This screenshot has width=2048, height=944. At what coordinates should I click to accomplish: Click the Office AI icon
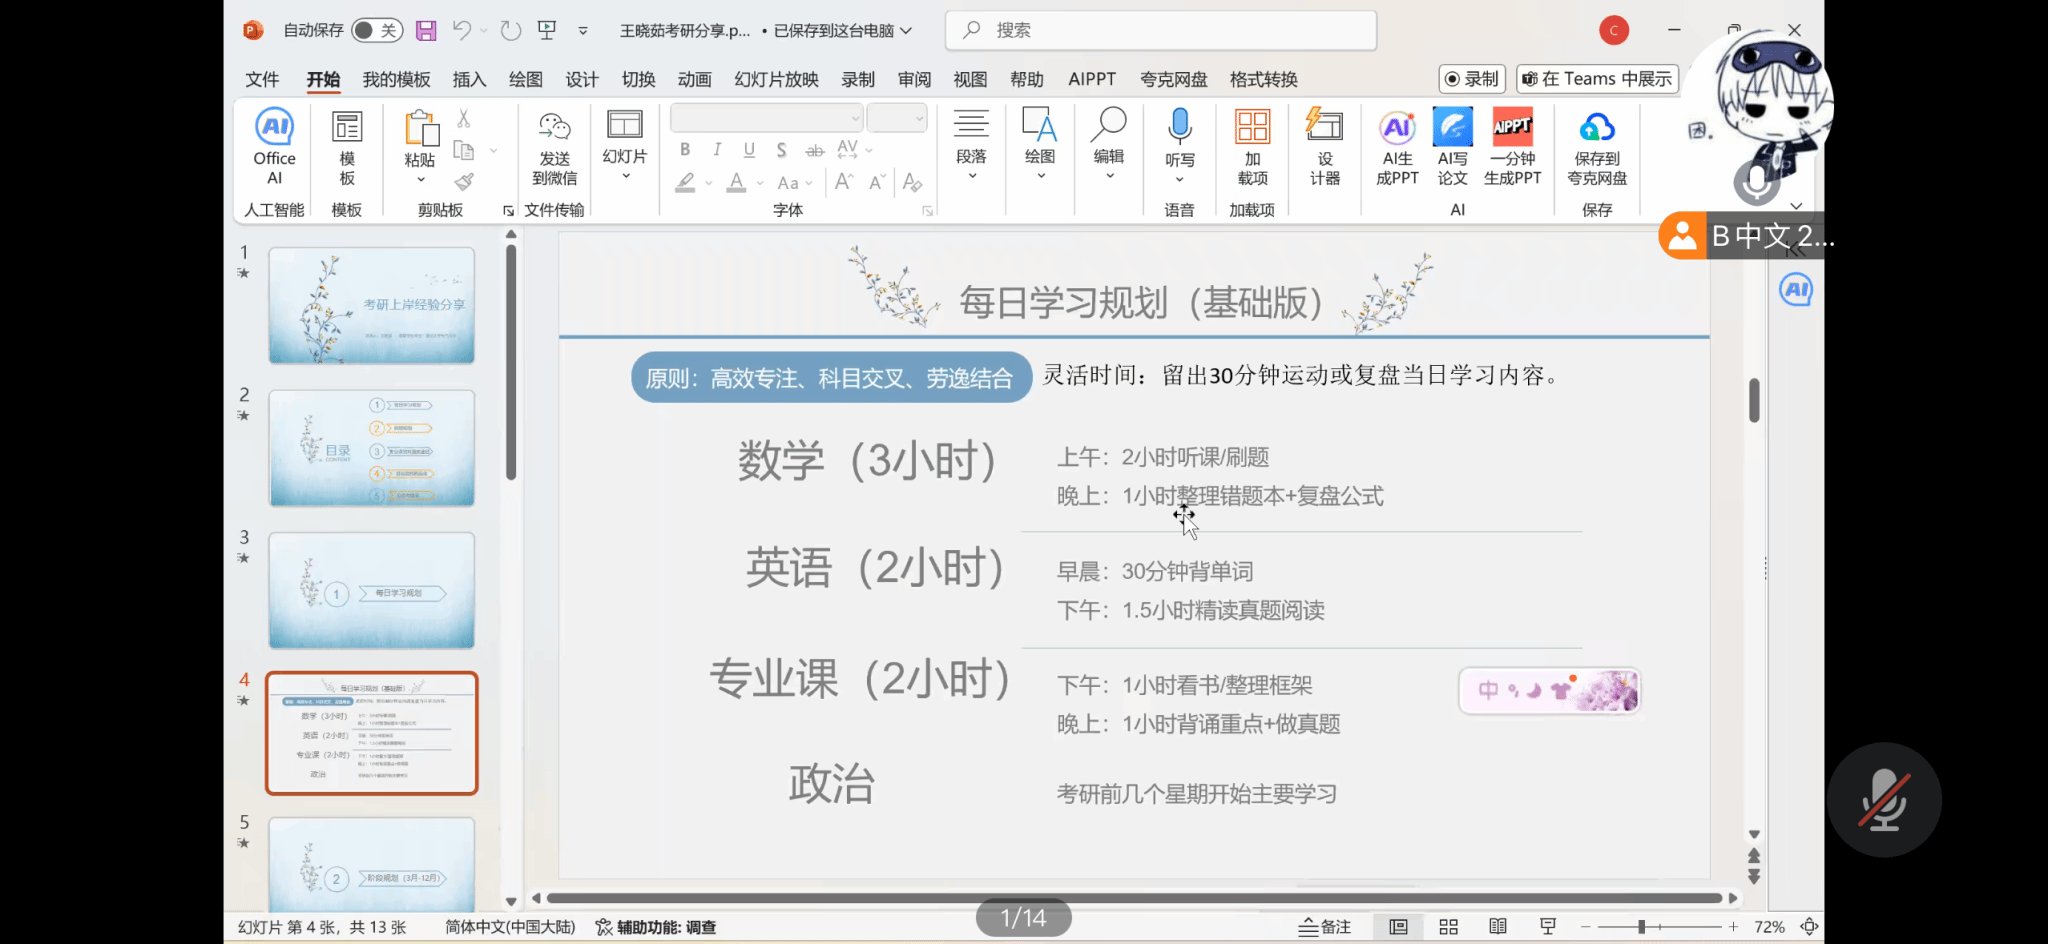click(x=274, y=128)
